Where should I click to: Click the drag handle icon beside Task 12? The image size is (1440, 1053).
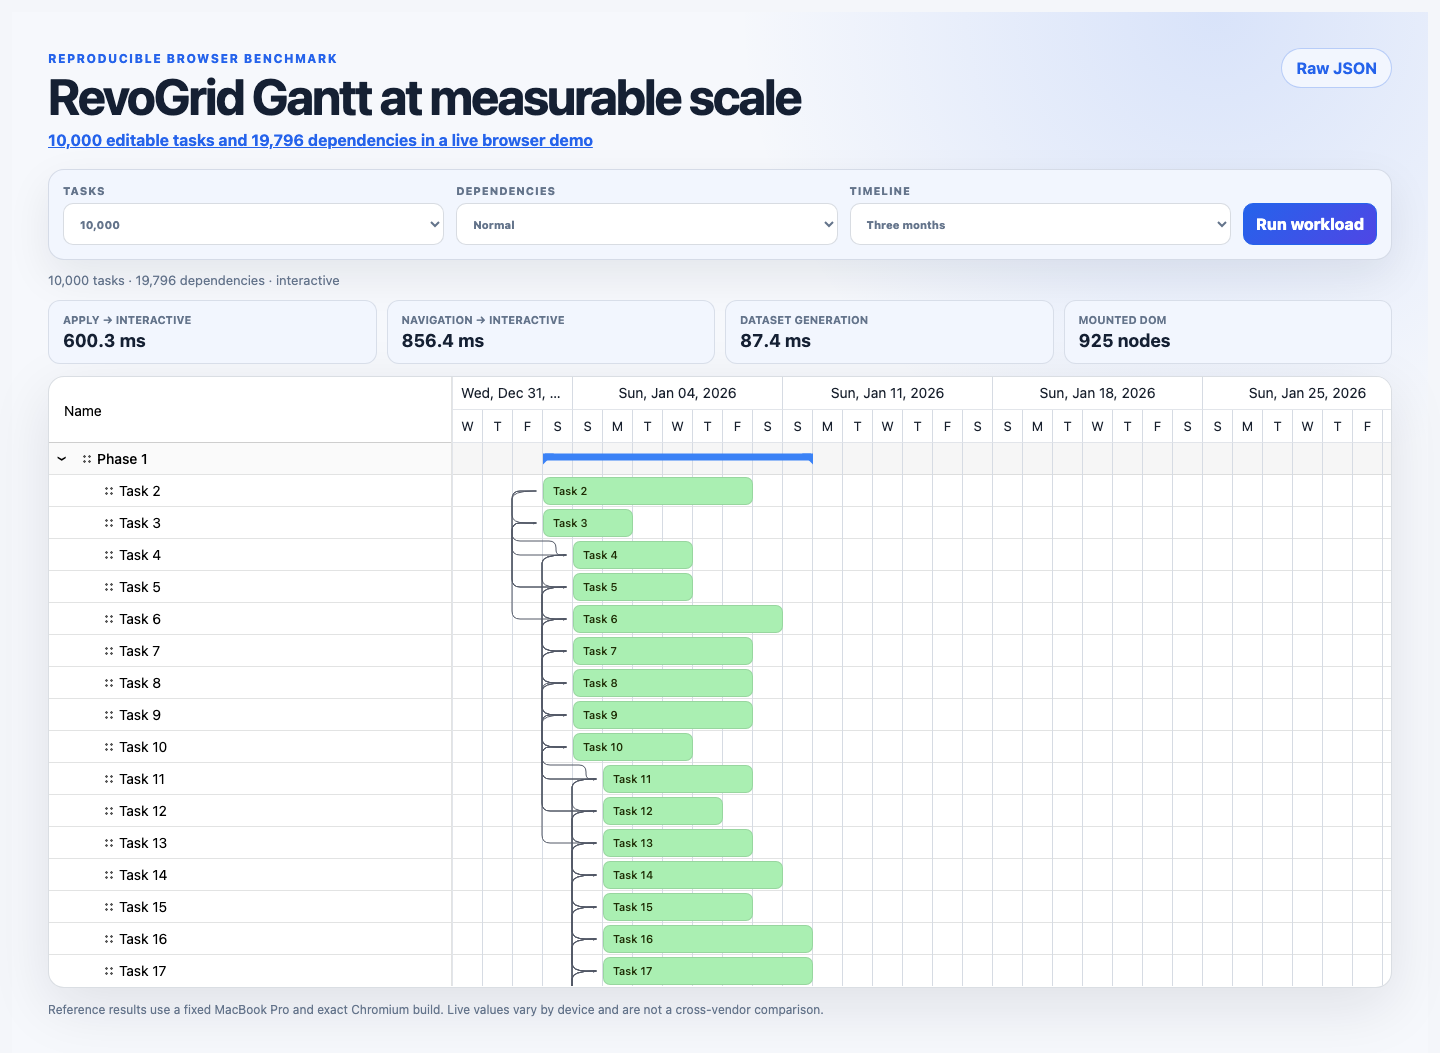tap(109, 811)
